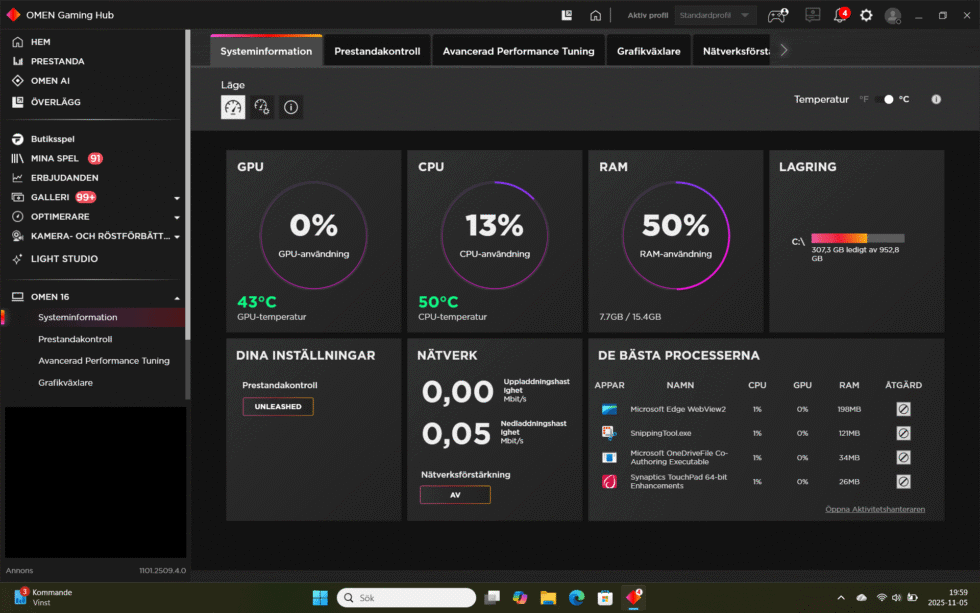The width and height of the screenshot is (980, 613).
Task: Toggle temperature unit between °F and °C
Action: (x=884, y=99)
